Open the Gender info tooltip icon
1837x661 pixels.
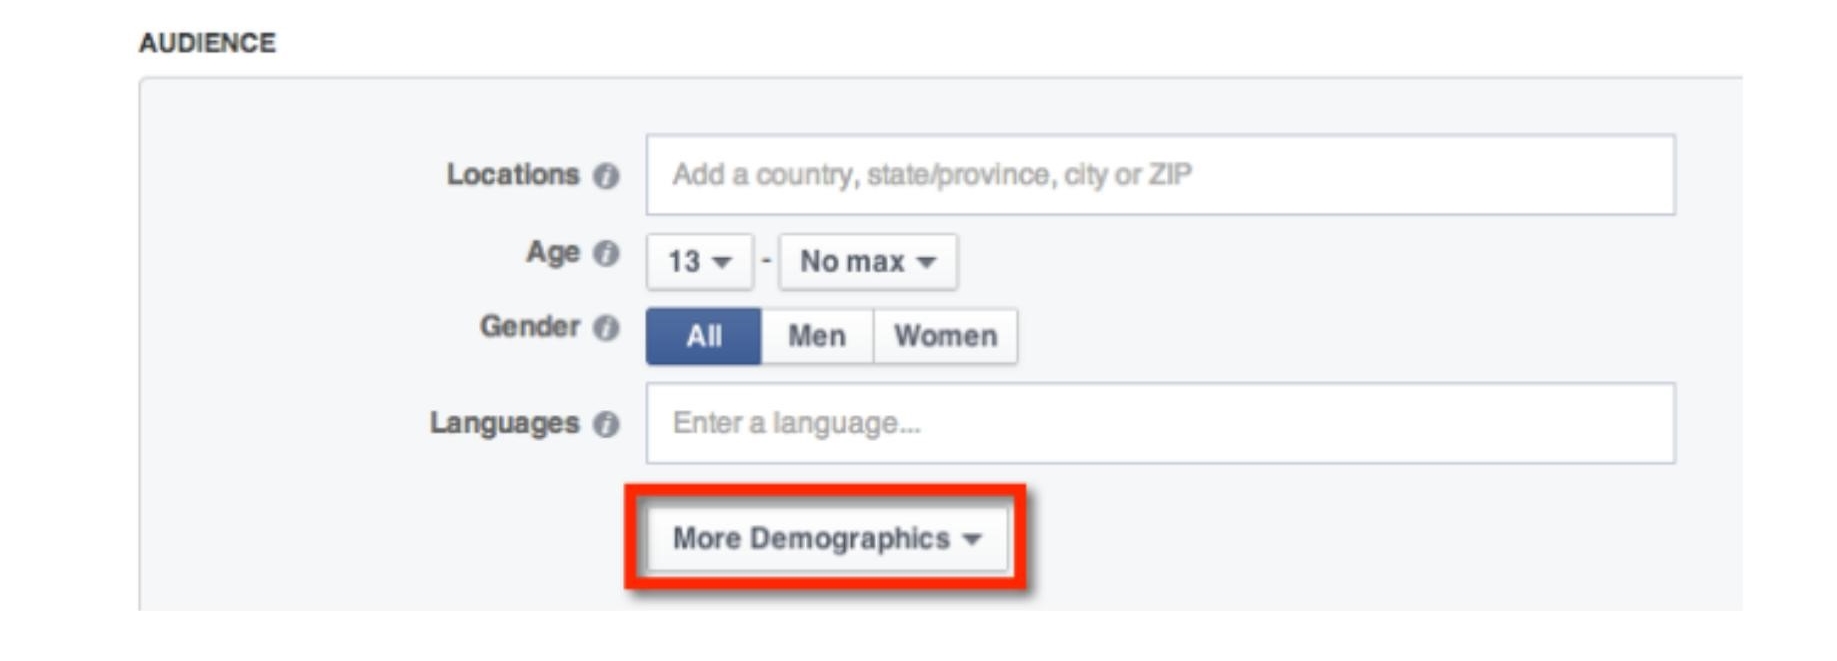point(606,328)
